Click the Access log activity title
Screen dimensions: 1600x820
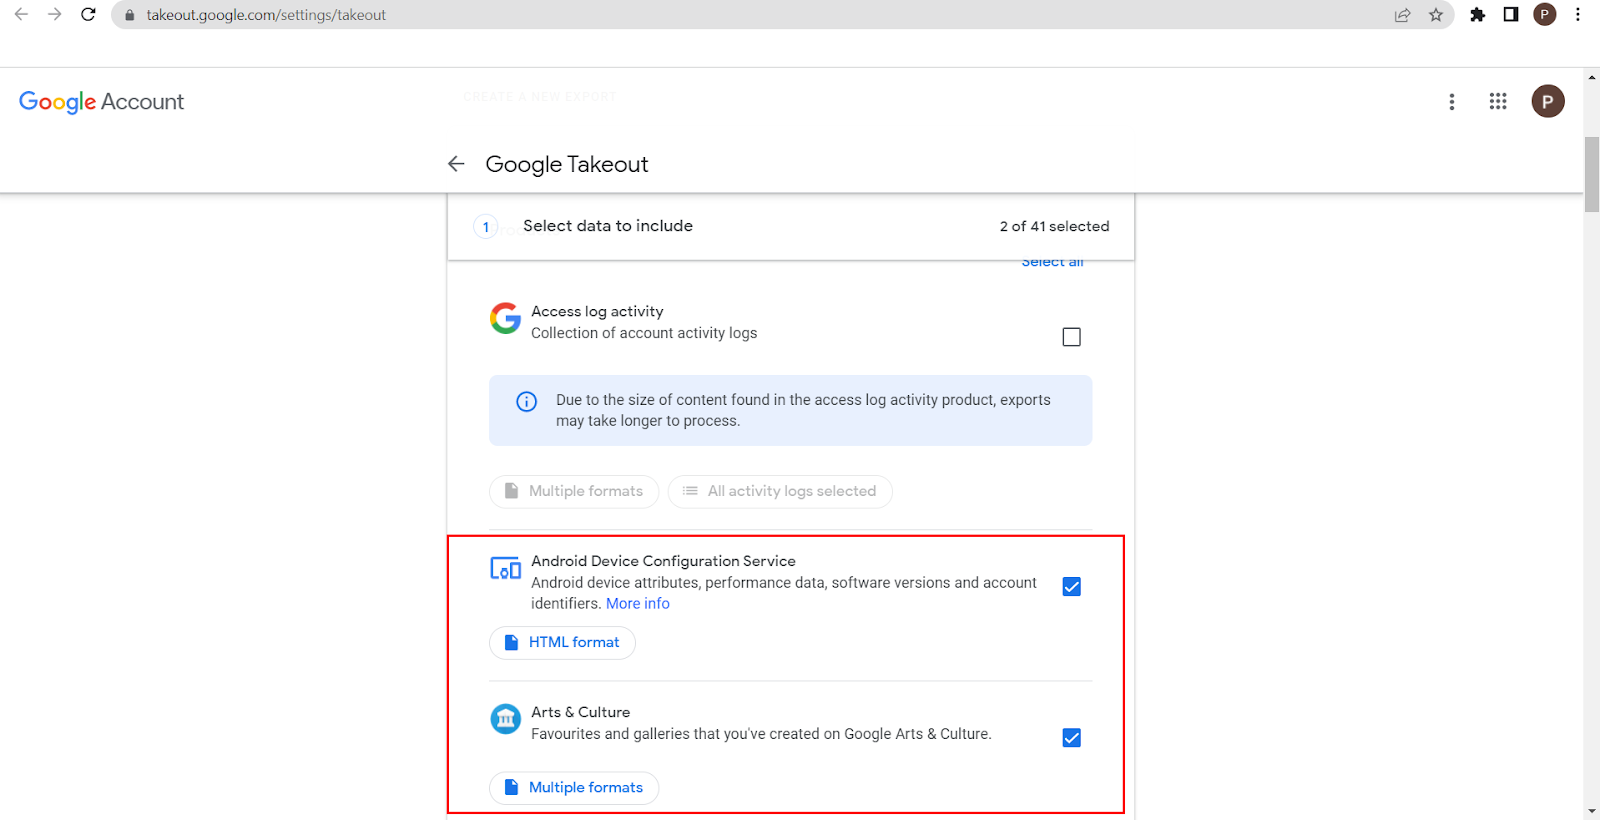click(597, 312)
